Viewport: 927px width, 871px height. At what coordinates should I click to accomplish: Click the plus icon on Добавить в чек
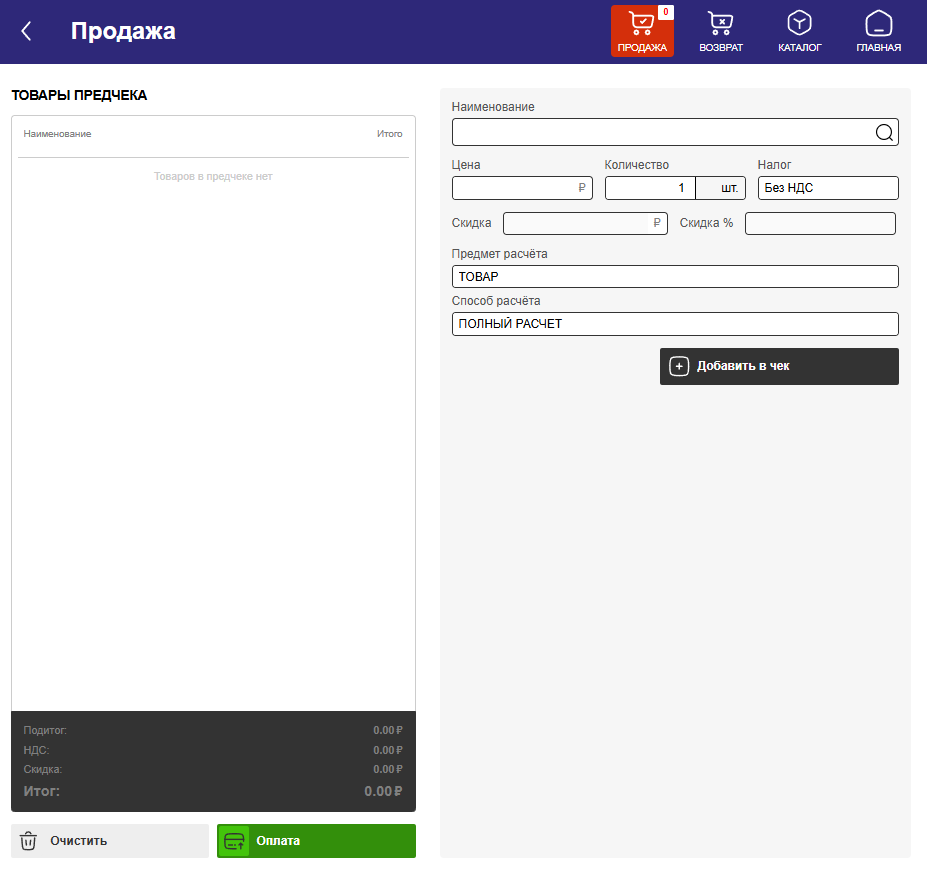679,366
